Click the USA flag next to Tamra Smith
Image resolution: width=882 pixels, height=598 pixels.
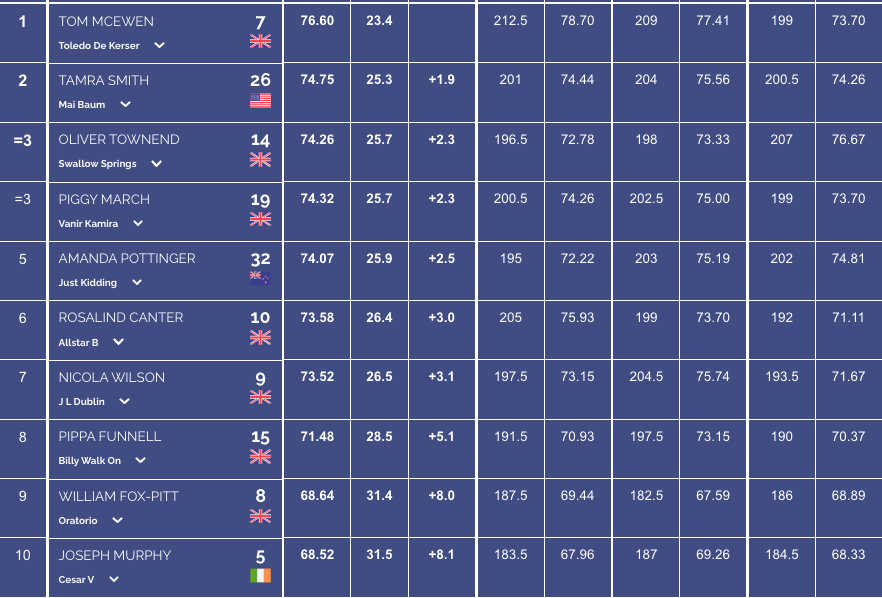click(x=260, y=100)
